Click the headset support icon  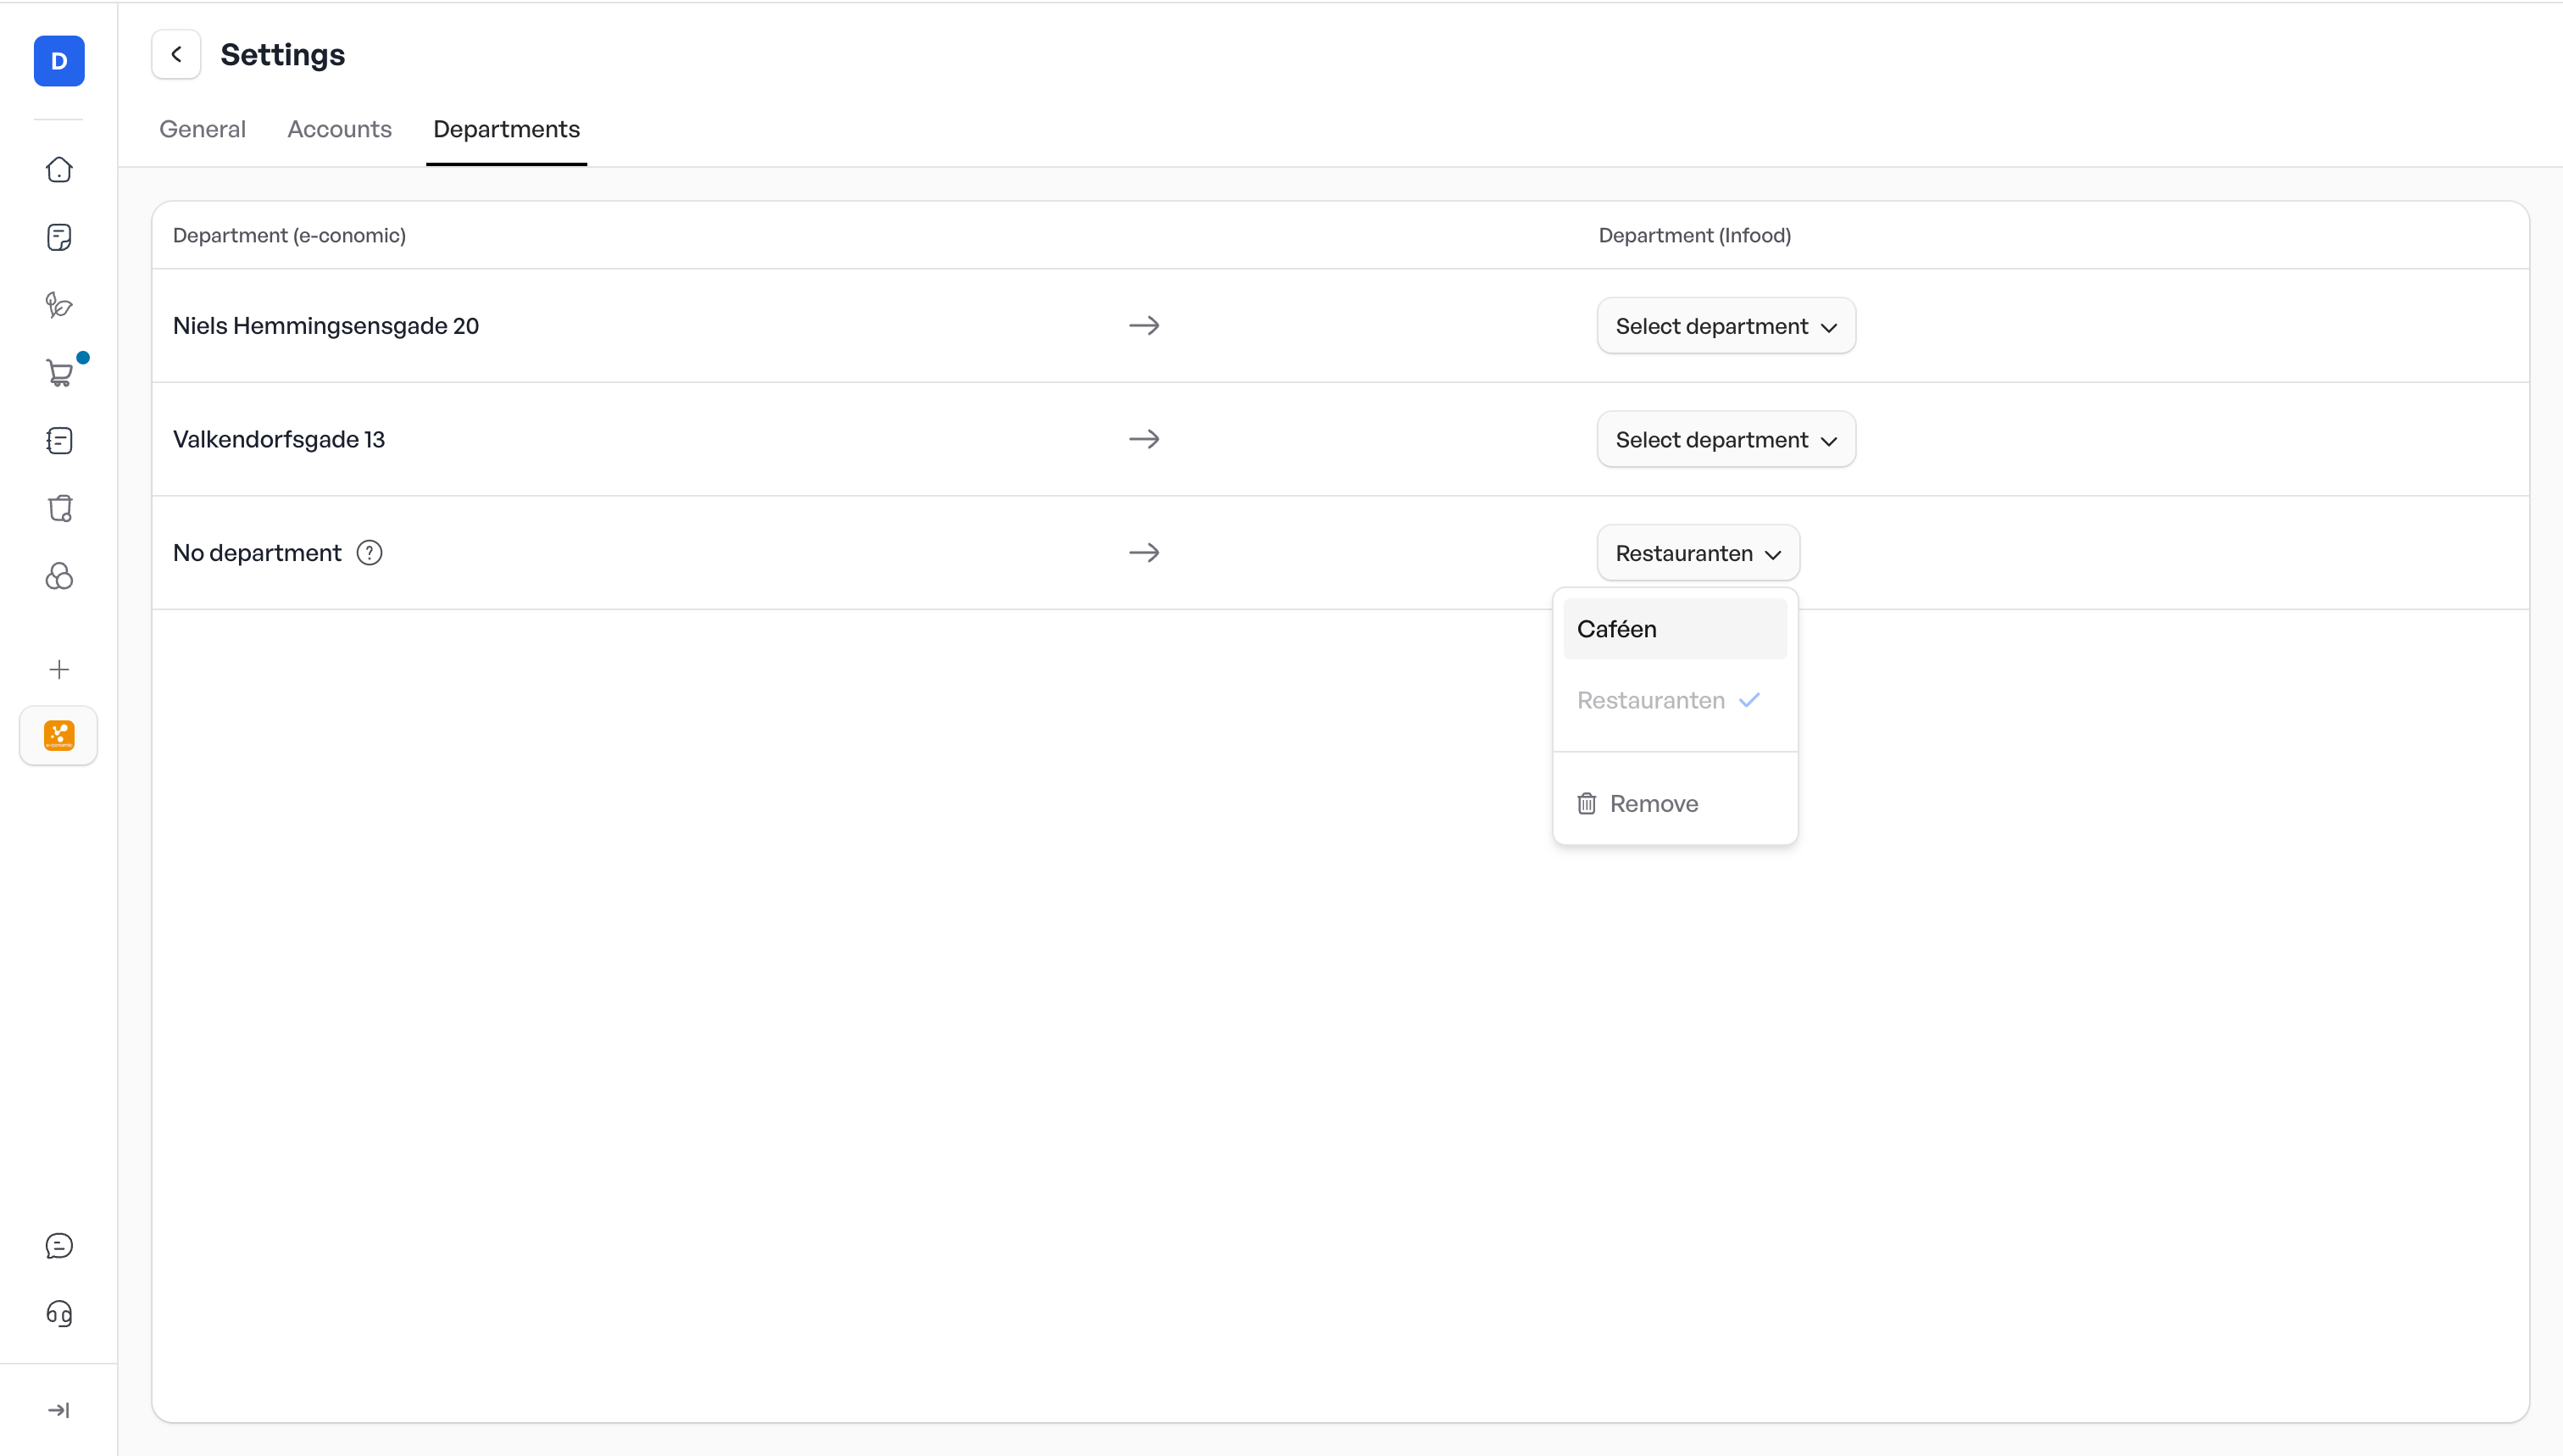pyautogui.click(x=59, y=1313)
